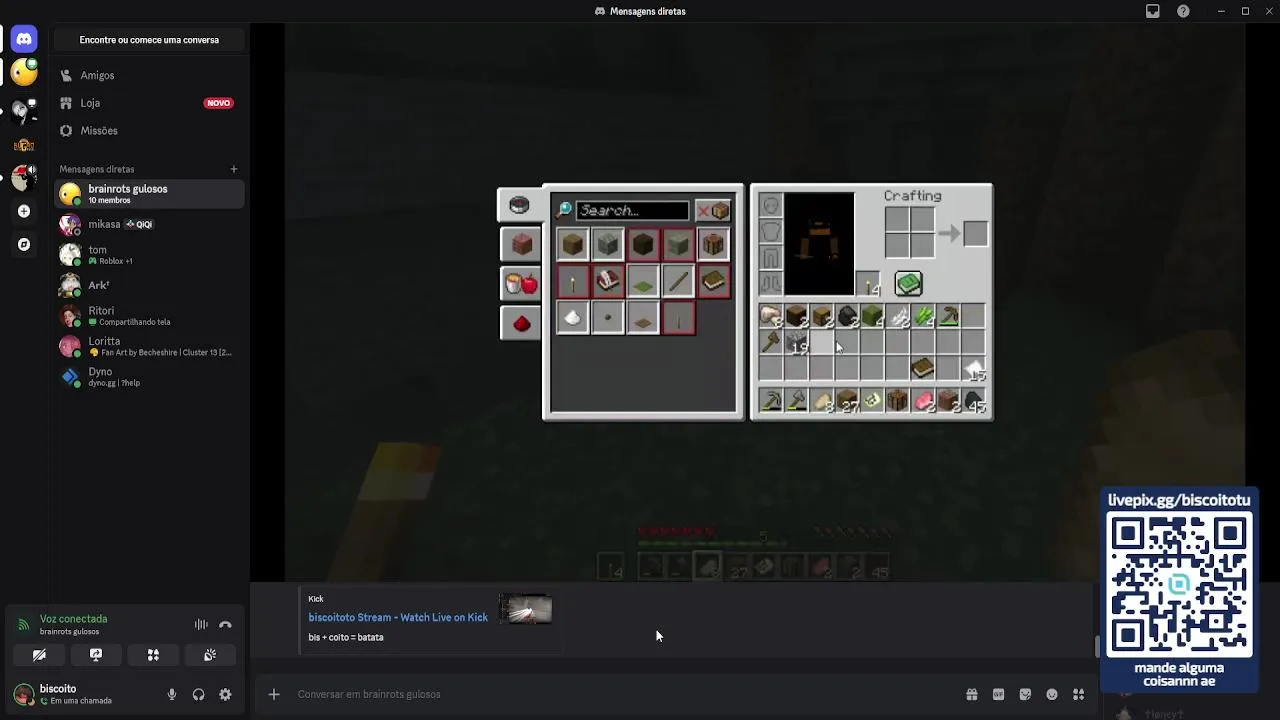Screen dimensions: 1280x720
Task: Click Mensagens diretas section header
Action: click(x=96, y=169)
